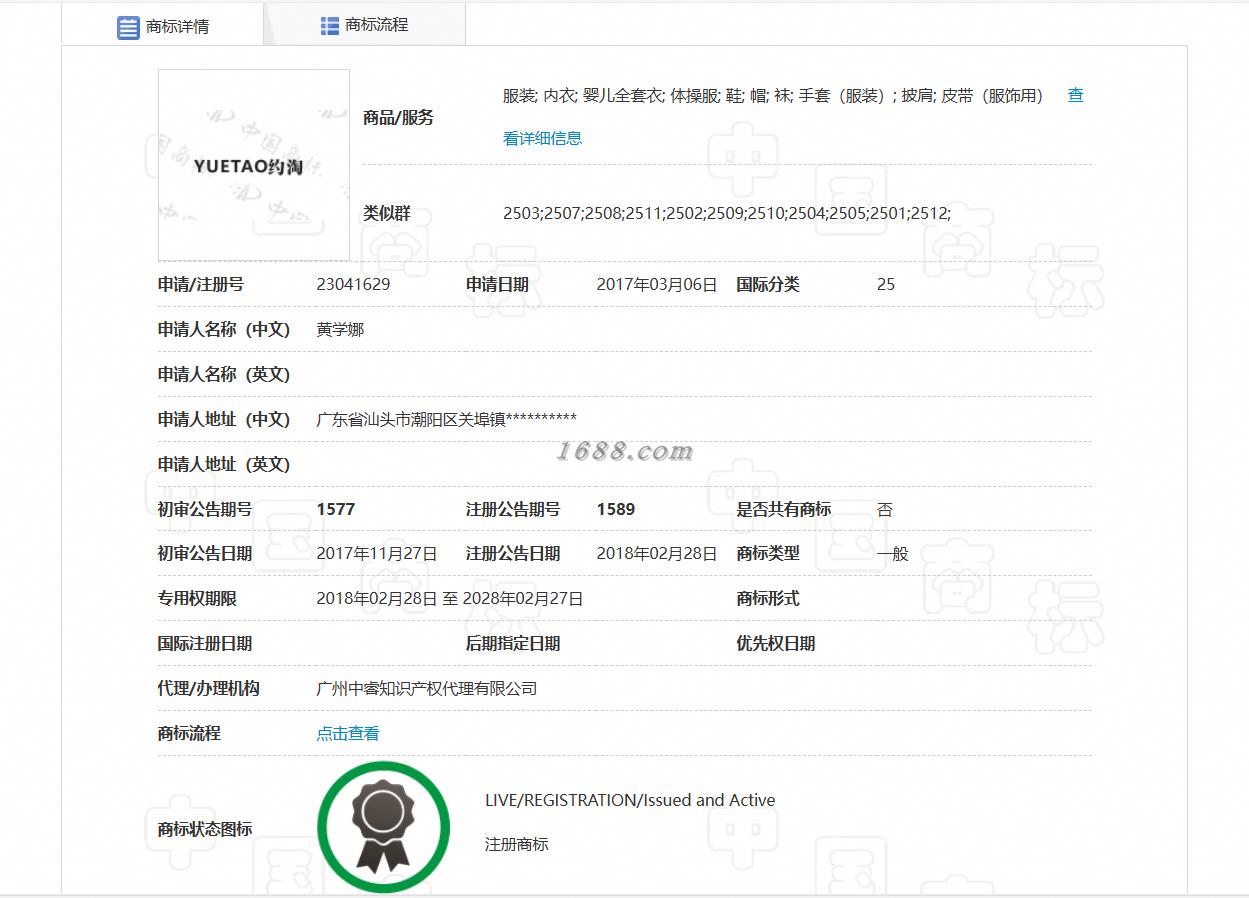This screenshot has width=1249, height=898.
Task: Open the 商标详情 tab
Action: pyautogui.click(x=163, y=26)
